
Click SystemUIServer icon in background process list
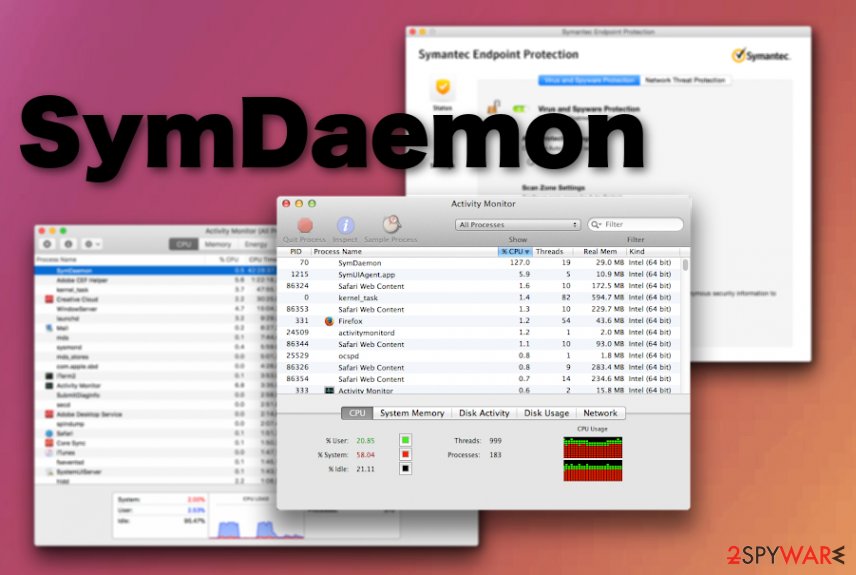point(49,472)
